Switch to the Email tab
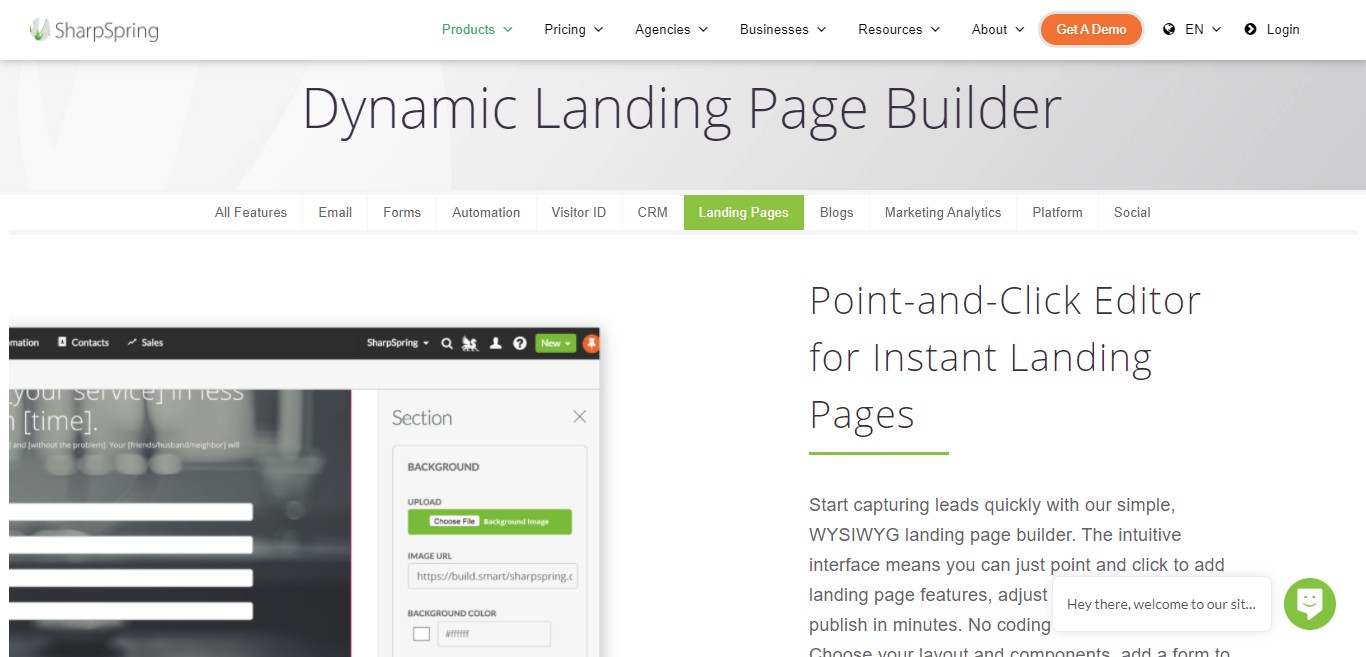 [335, 212]
